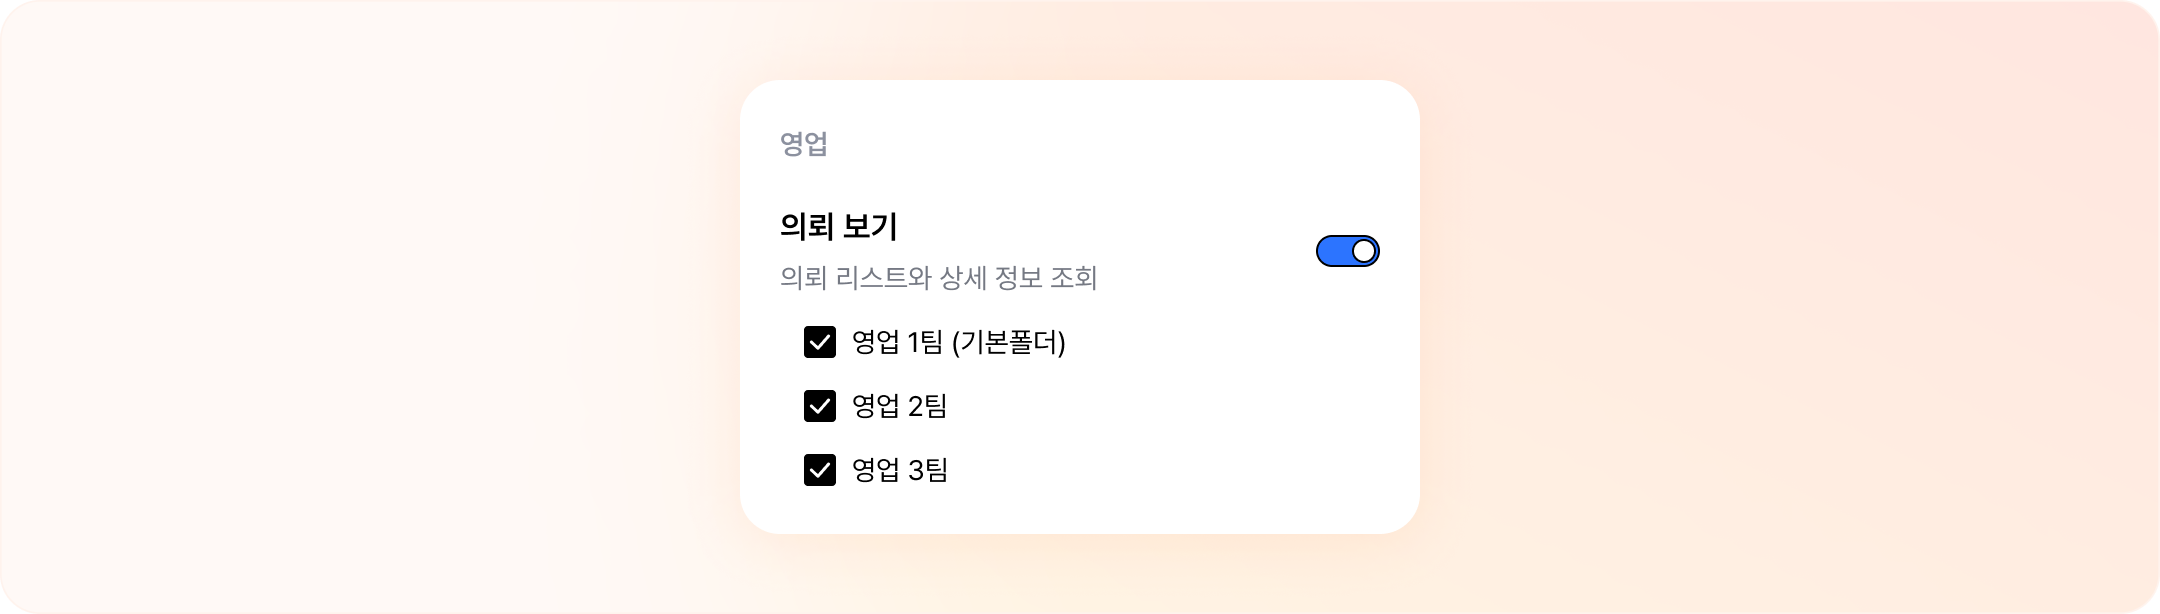Click the 영업 section title
Screen dimensions: 2160x614
(804, 144)
